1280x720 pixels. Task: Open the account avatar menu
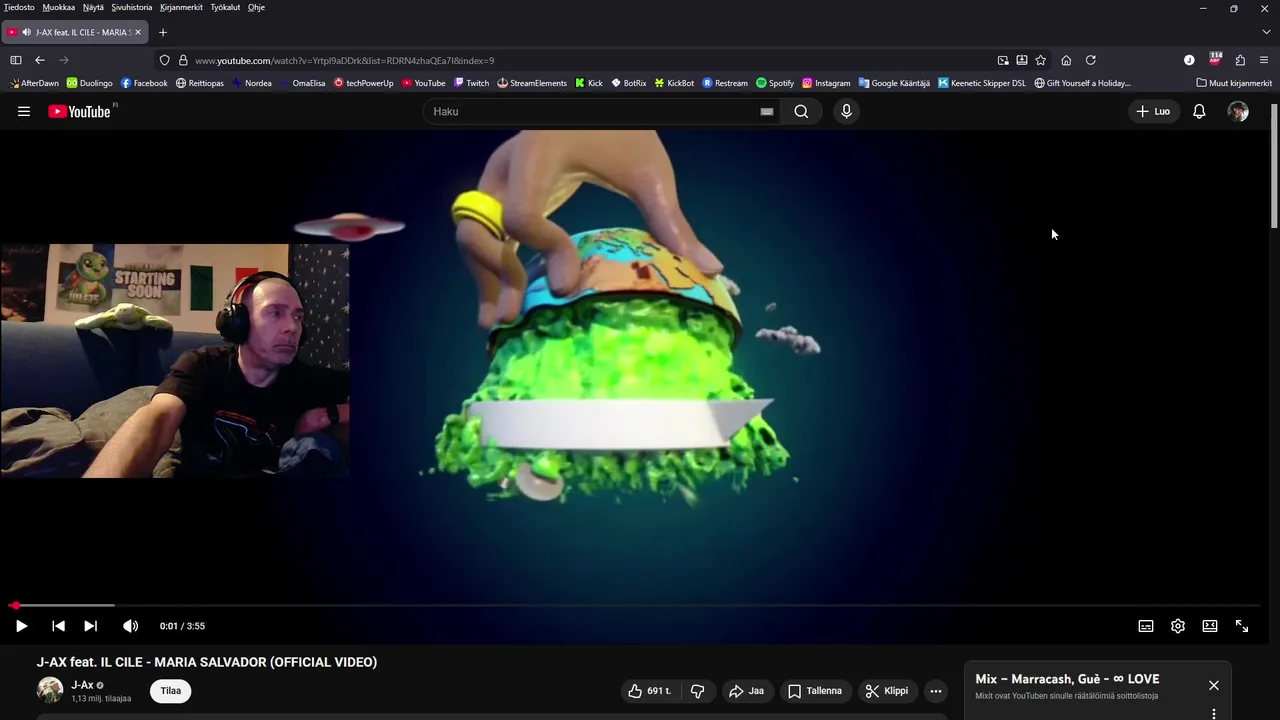coord(1238,111)
